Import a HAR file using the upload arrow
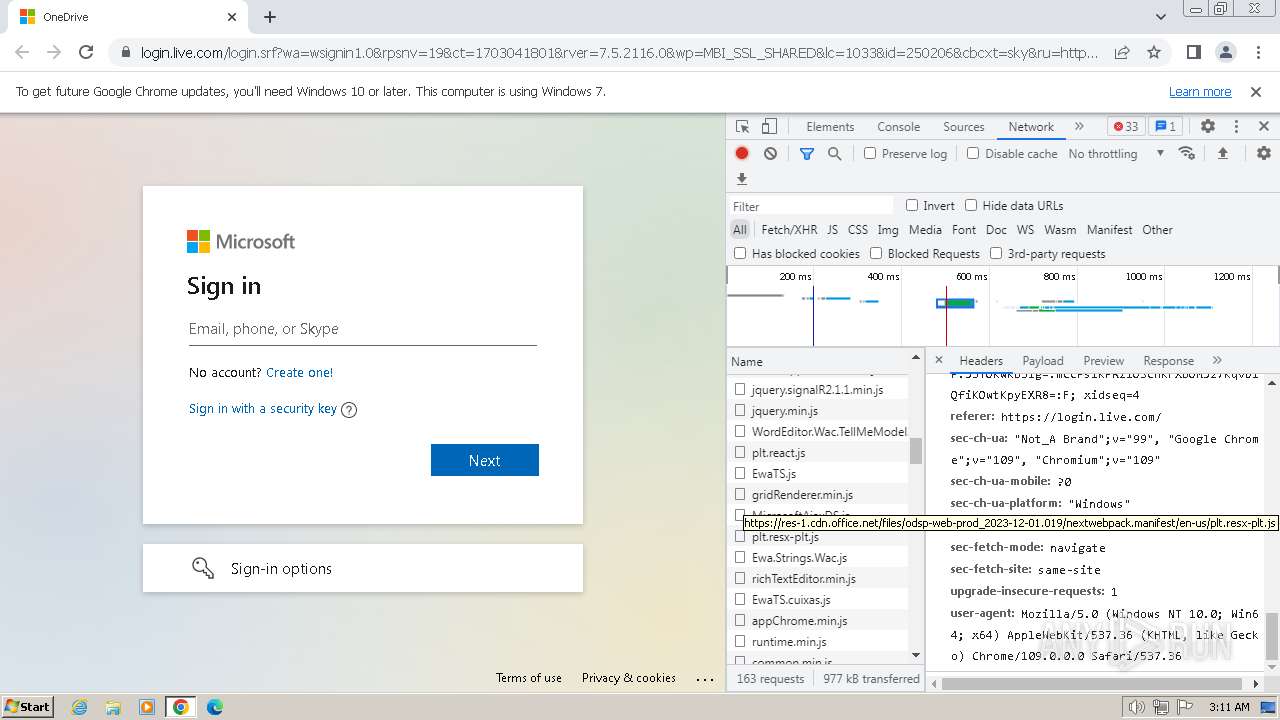This screenshot has width=1280, height=720. pos(1222,153)
